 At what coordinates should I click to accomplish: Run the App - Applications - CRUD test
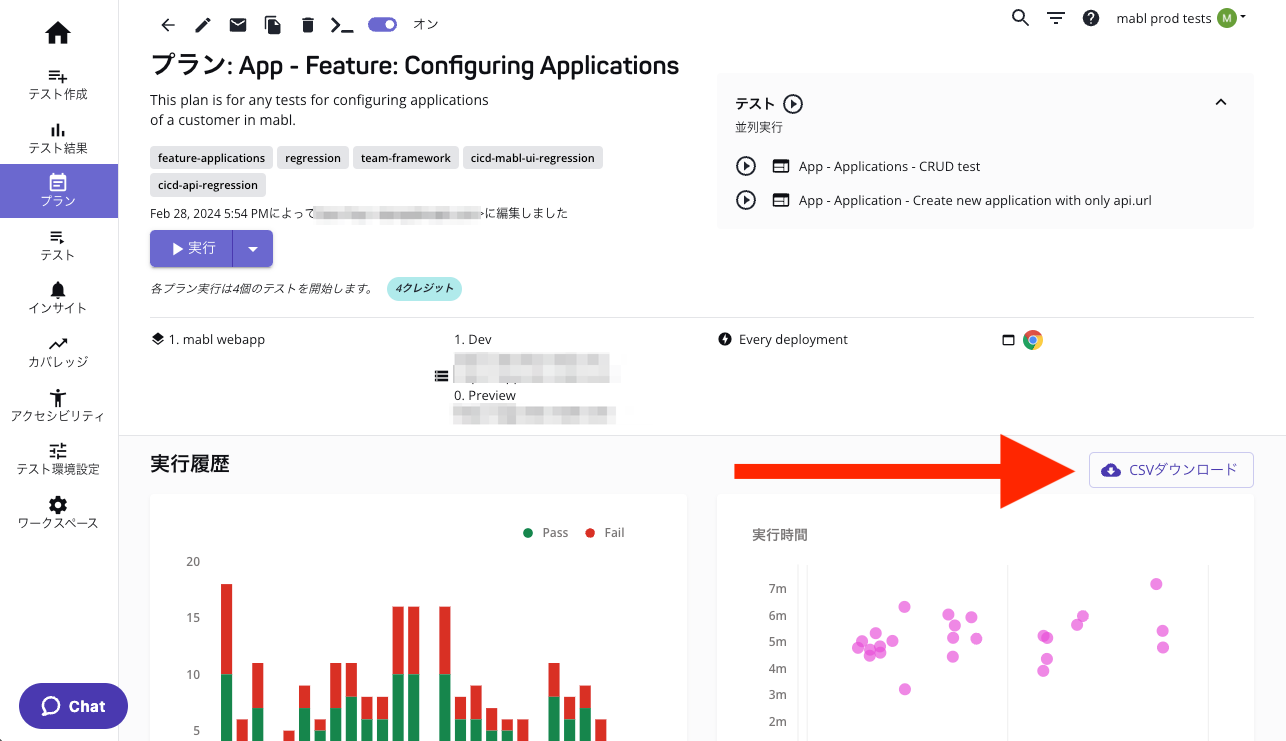pyautogui.click(x=746, y=166)
